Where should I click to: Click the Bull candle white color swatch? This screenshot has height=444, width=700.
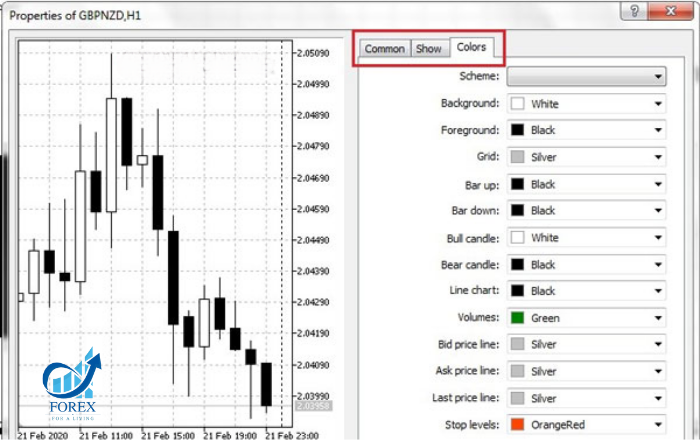tap(517, 237)
